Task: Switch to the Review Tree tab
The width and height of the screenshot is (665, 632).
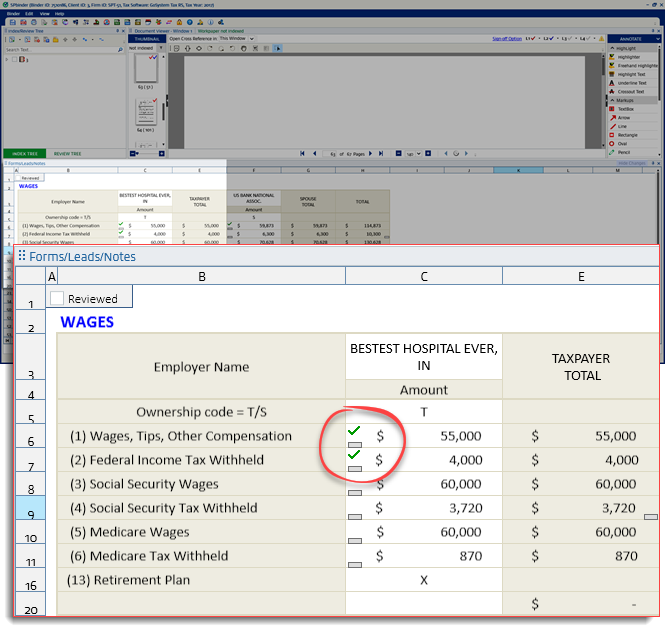Action: click(x=68, y=154)
